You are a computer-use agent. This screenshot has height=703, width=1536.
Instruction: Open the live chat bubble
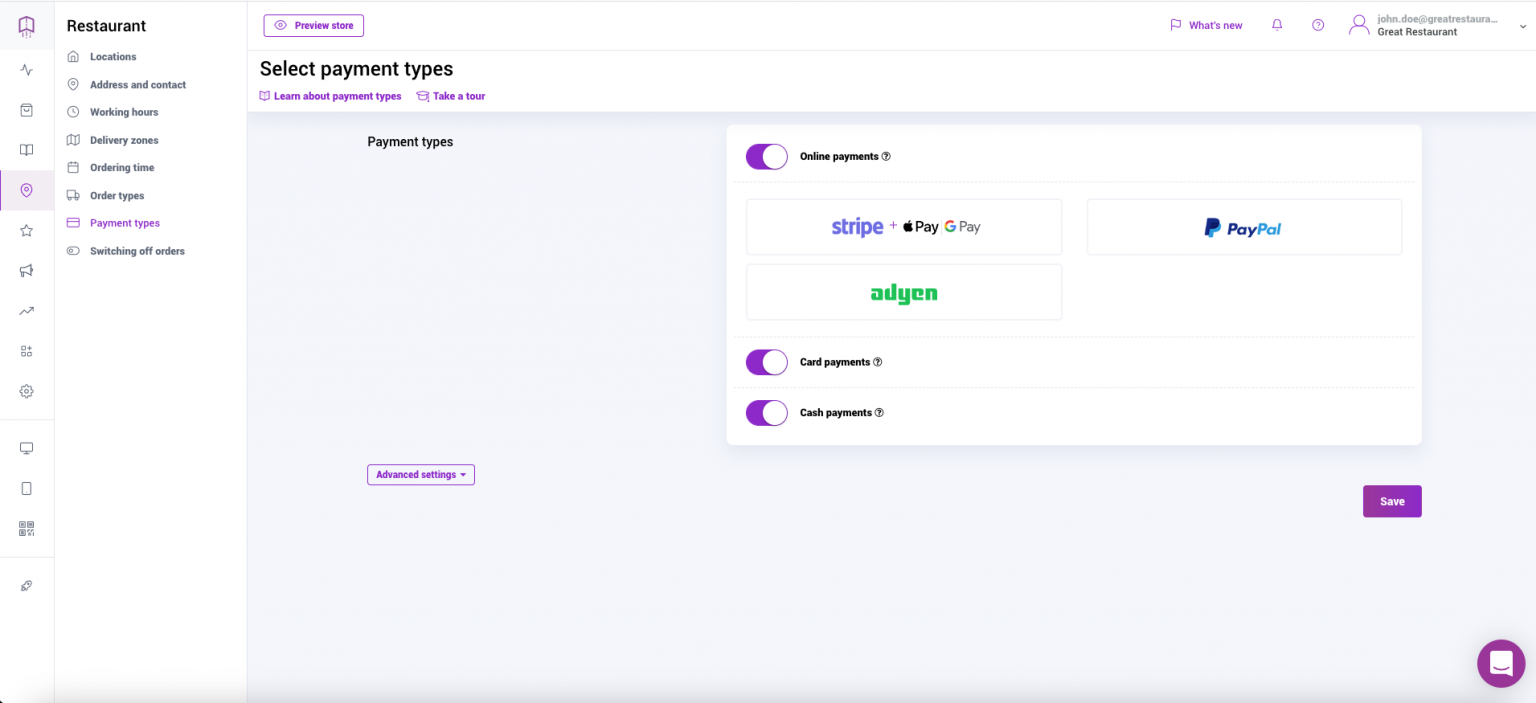click(1501, 663)
